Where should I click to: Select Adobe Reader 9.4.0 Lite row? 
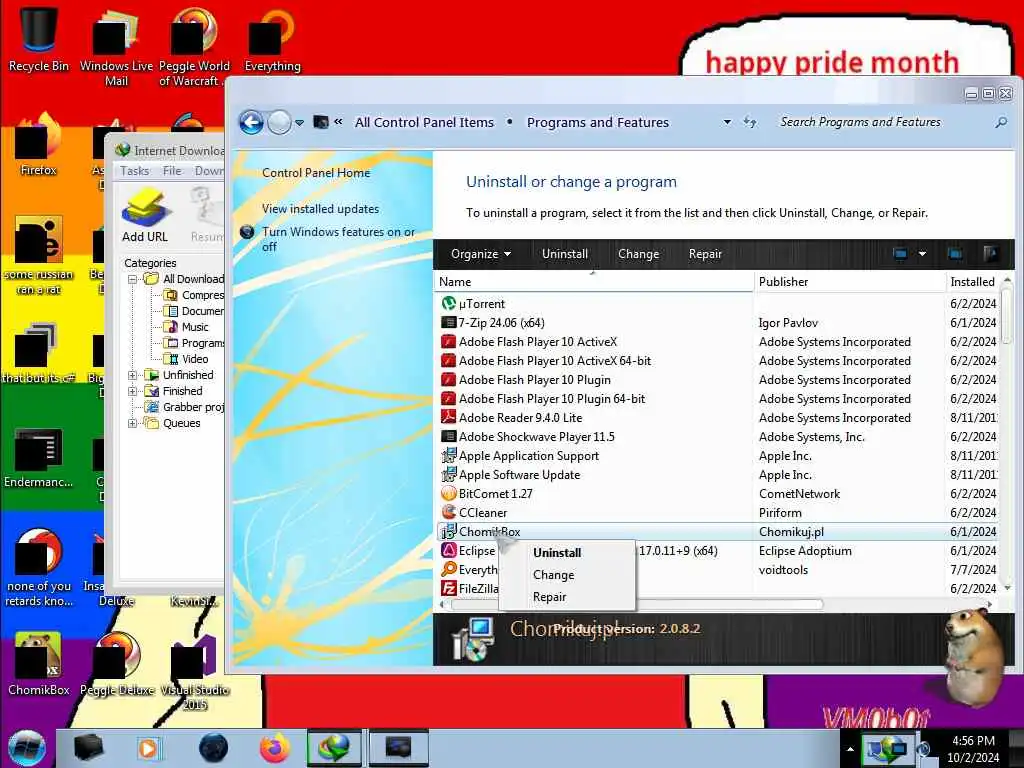click(x=718, y=418)
